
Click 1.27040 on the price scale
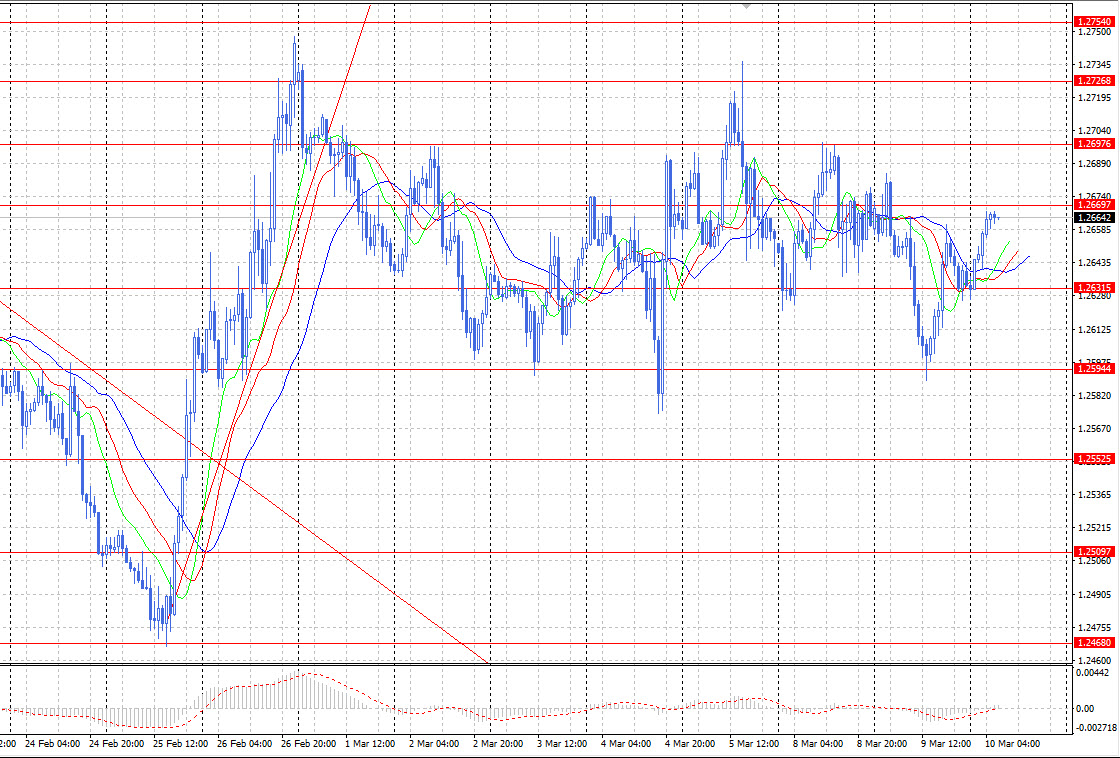coord(1094,131)
